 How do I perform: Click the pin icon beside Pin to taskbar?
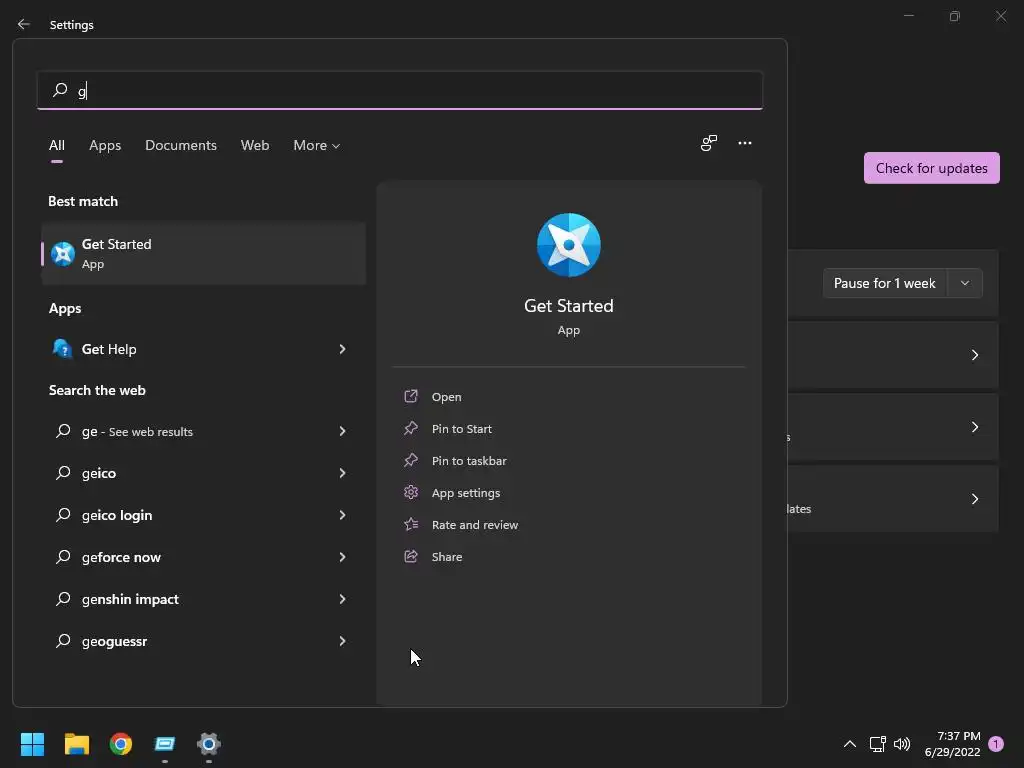[x=411, y=460]
